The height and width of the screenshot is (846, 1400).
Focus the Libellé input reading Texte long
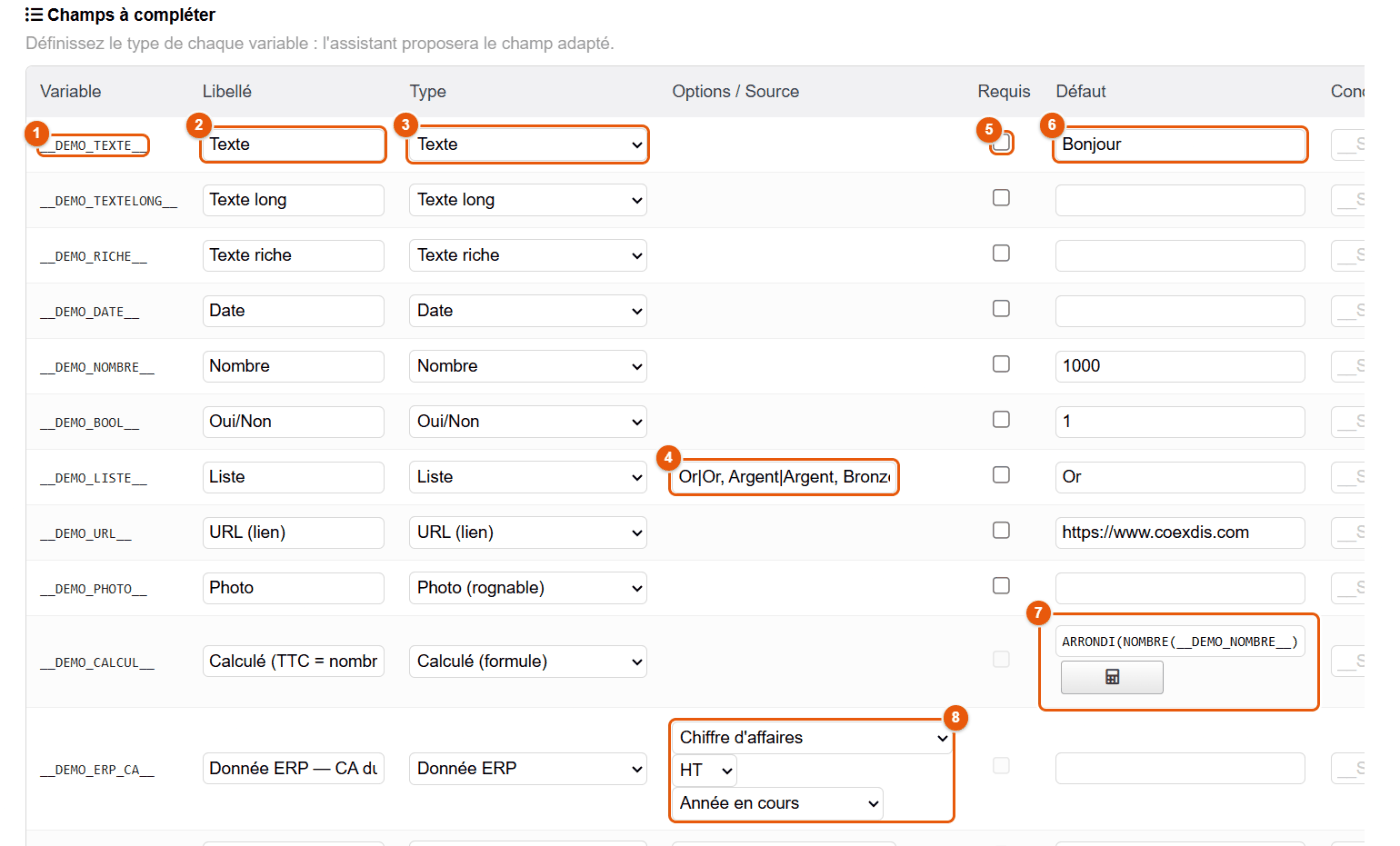[294, 200]
